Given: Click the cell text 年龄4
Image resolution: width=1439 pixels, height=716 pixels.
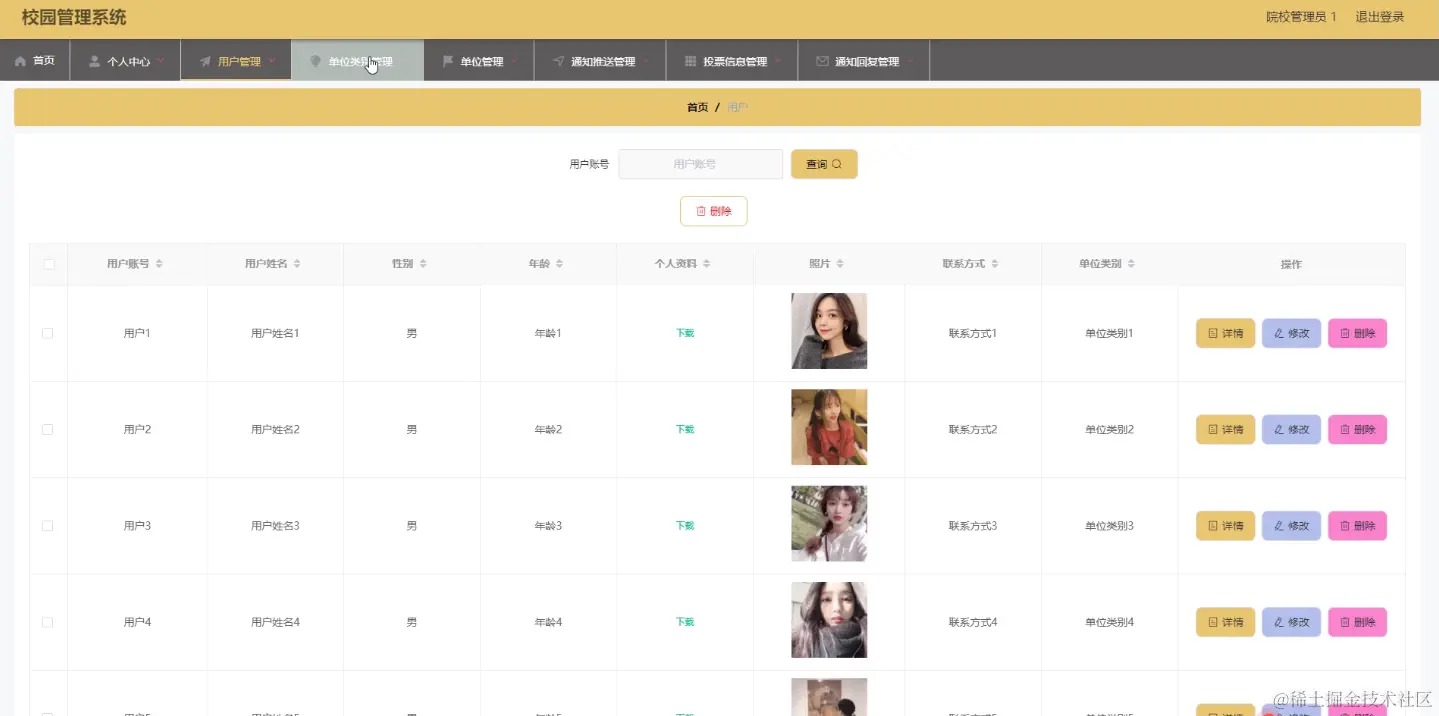Looking at the screenshot, I should tap(548, 622).
